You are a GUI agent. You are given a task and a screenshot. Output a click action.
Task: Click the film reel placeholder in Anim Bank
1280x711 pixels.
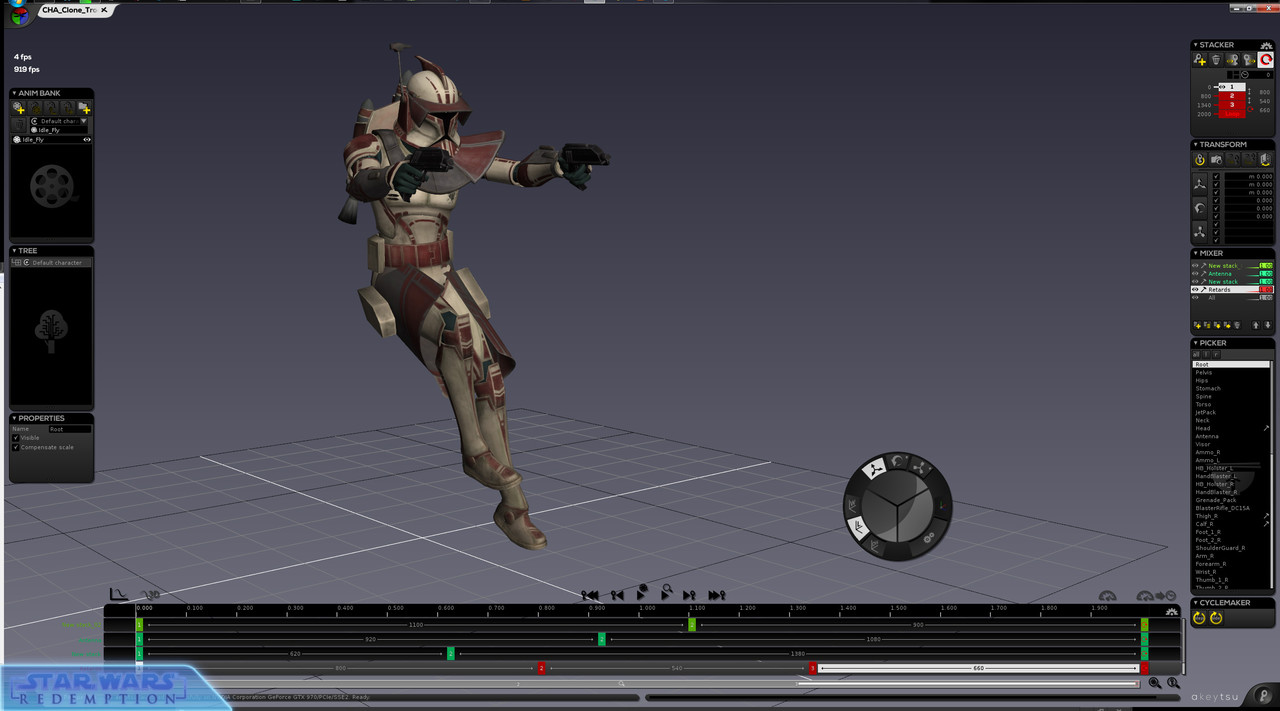click(x=51, y=185)
